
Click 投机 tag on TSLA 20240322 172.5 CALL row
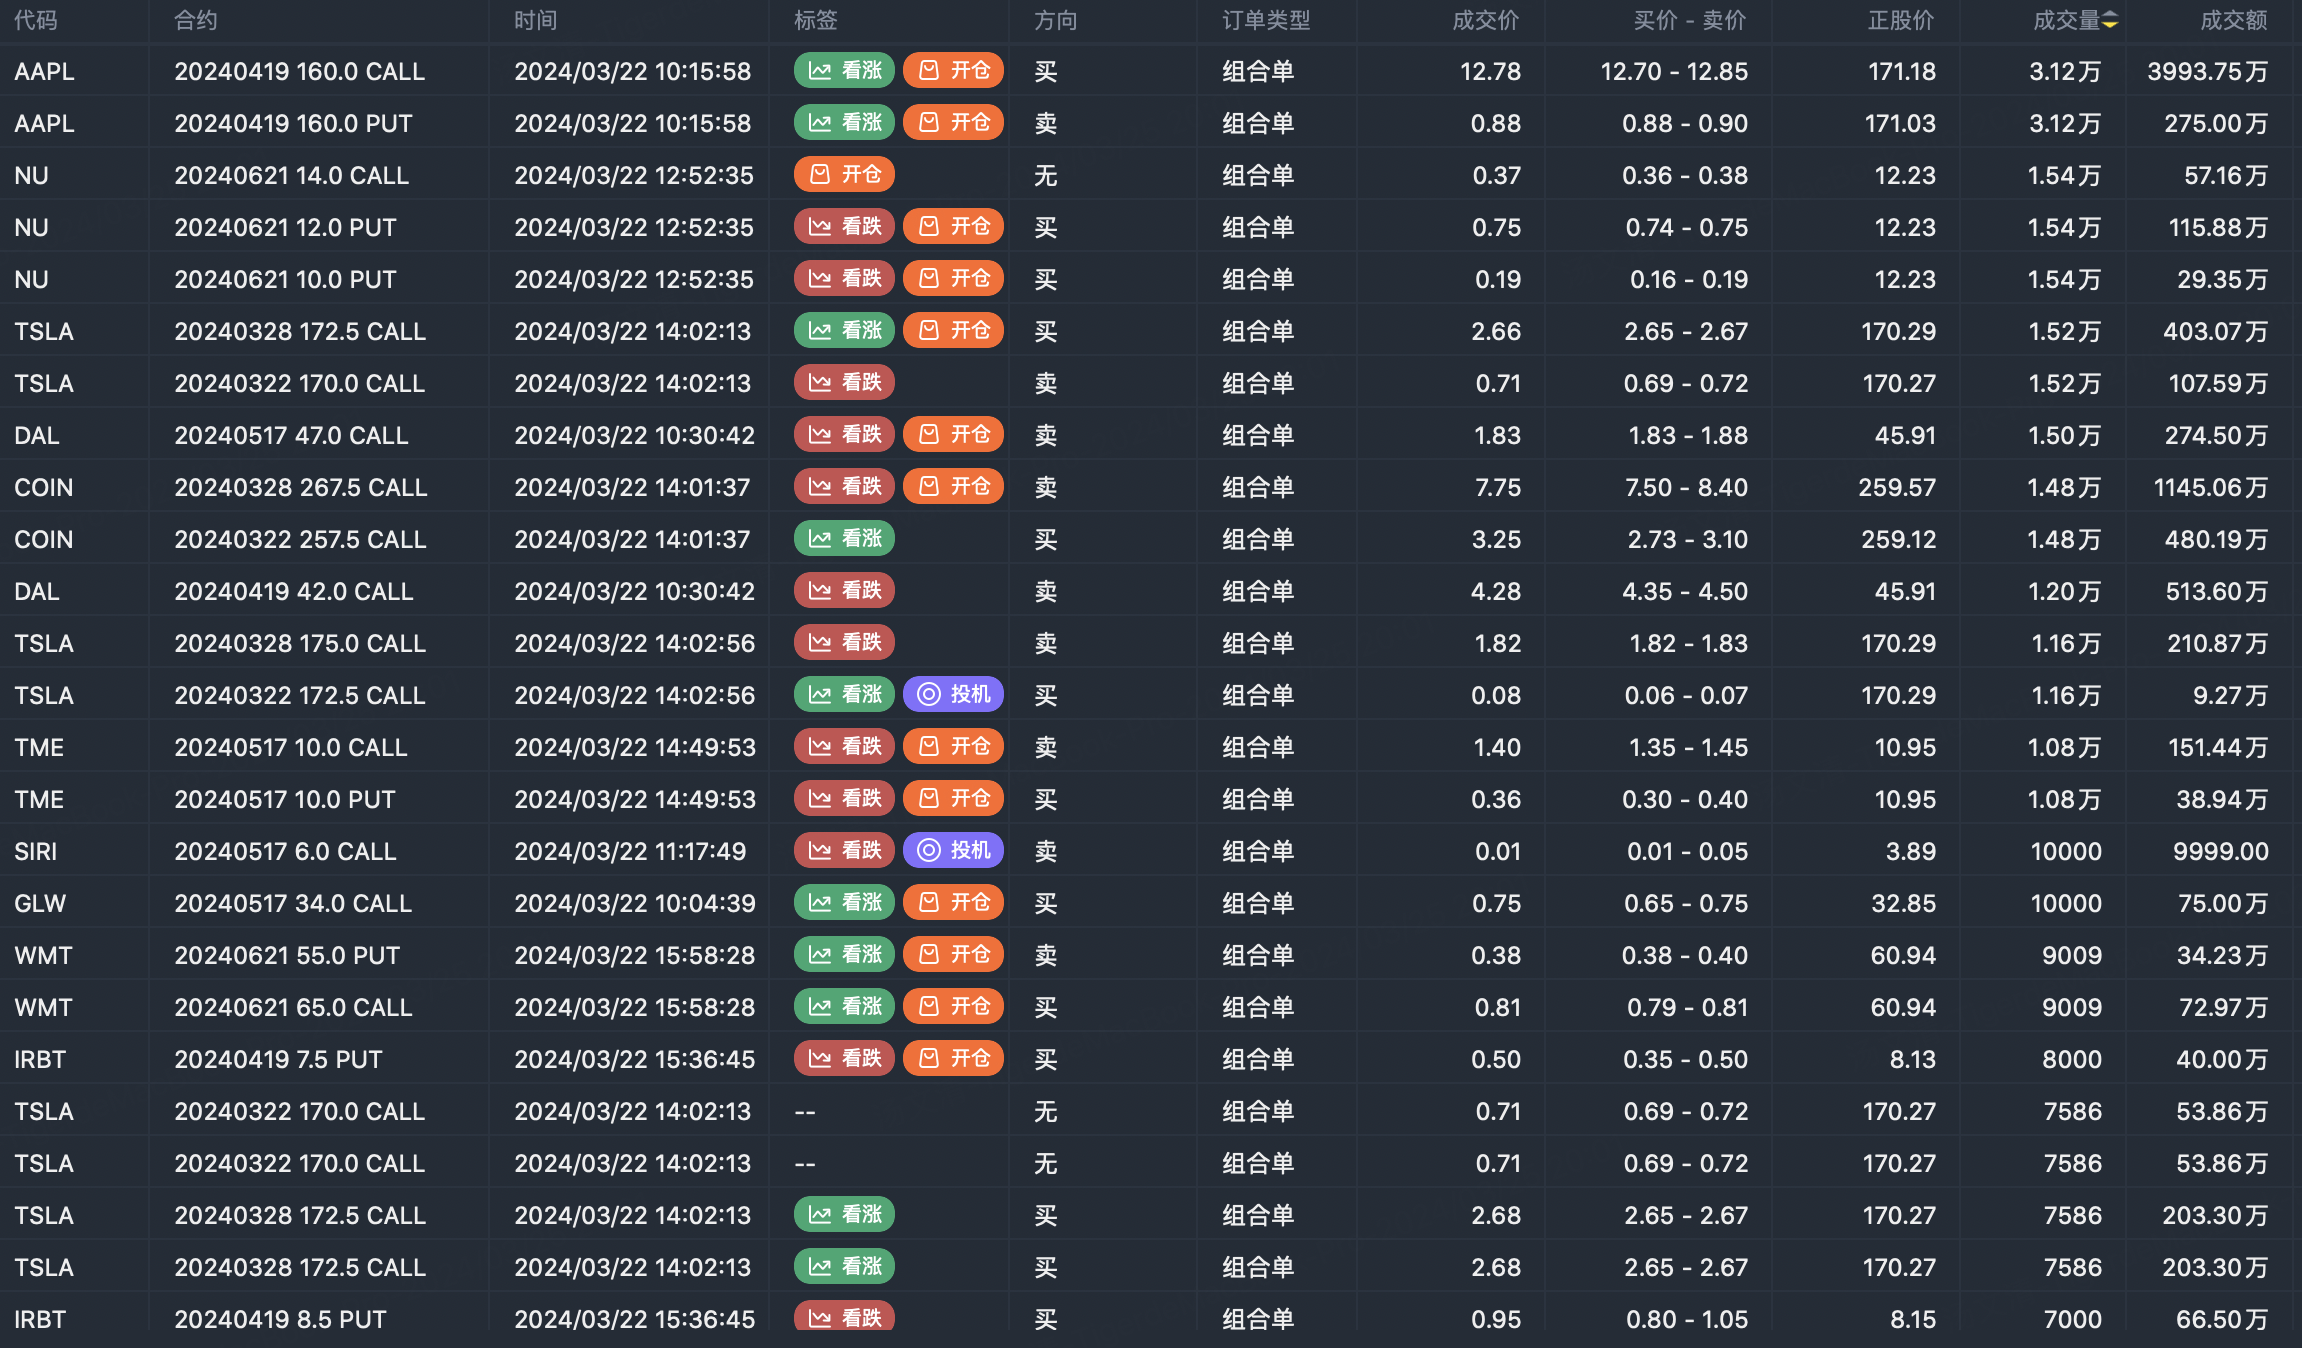click(x=953, y=695)
